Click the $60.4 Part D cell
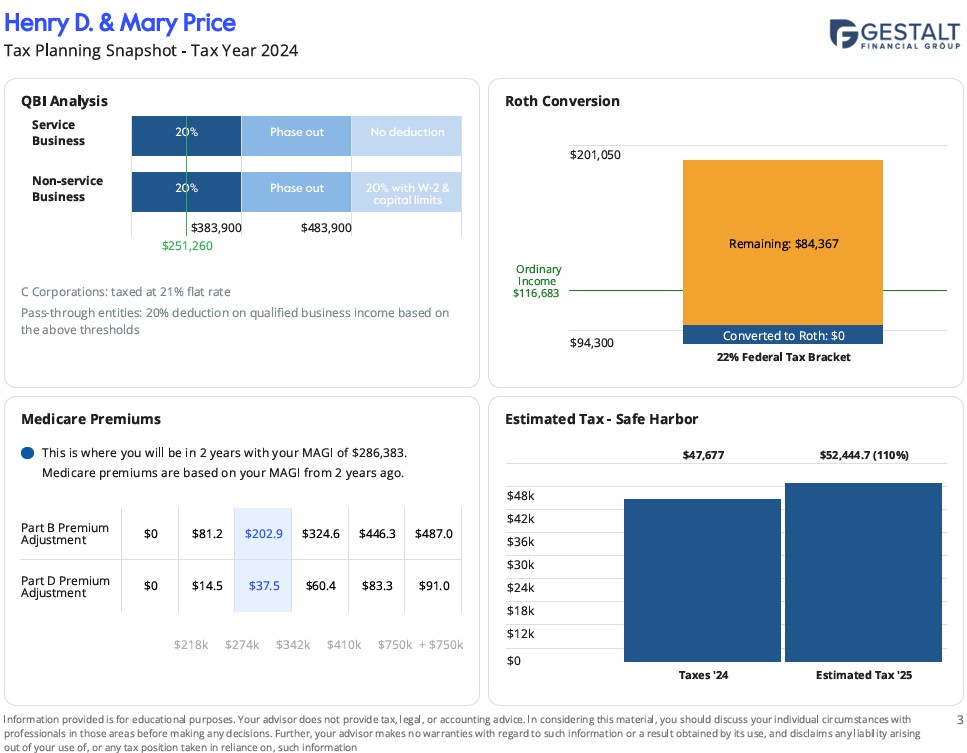 (321, 586)
